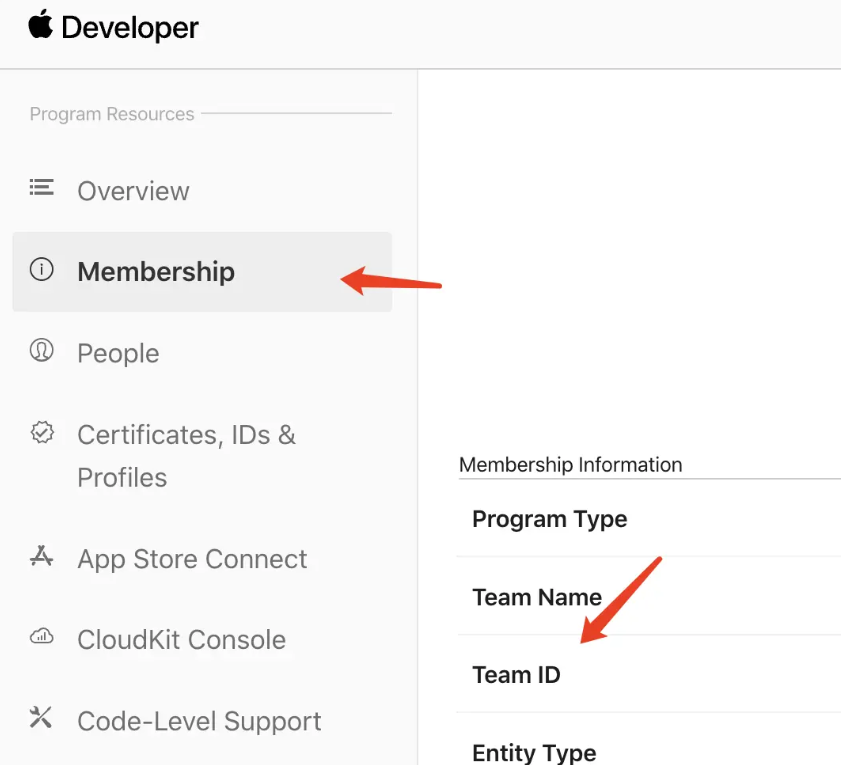
Task: Open the Developer home link
Action: pos(130,27)
